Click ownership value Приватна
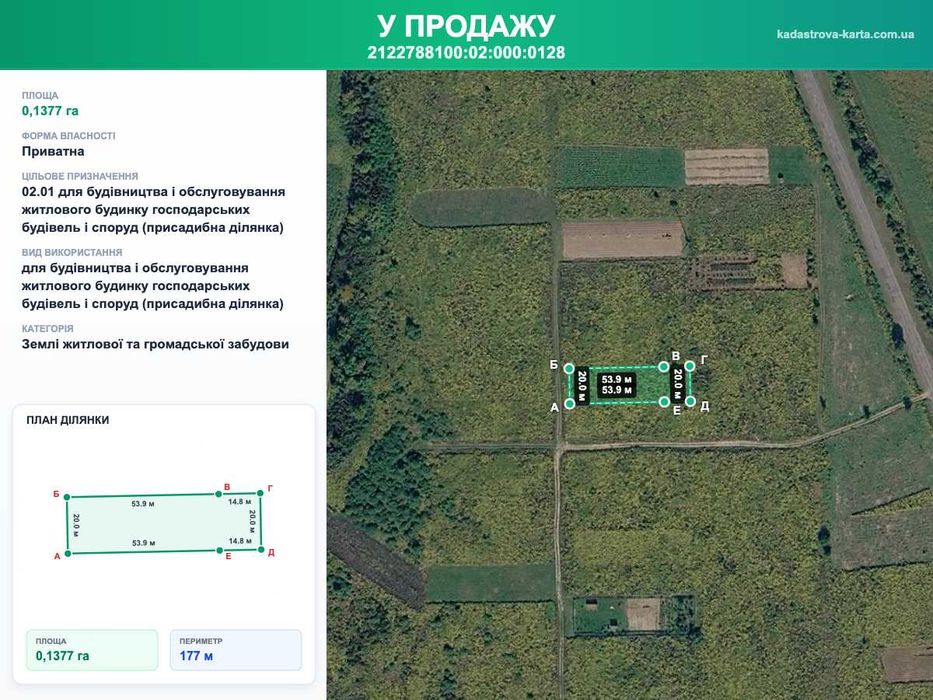The image size is (933, 700). point(53,151)
